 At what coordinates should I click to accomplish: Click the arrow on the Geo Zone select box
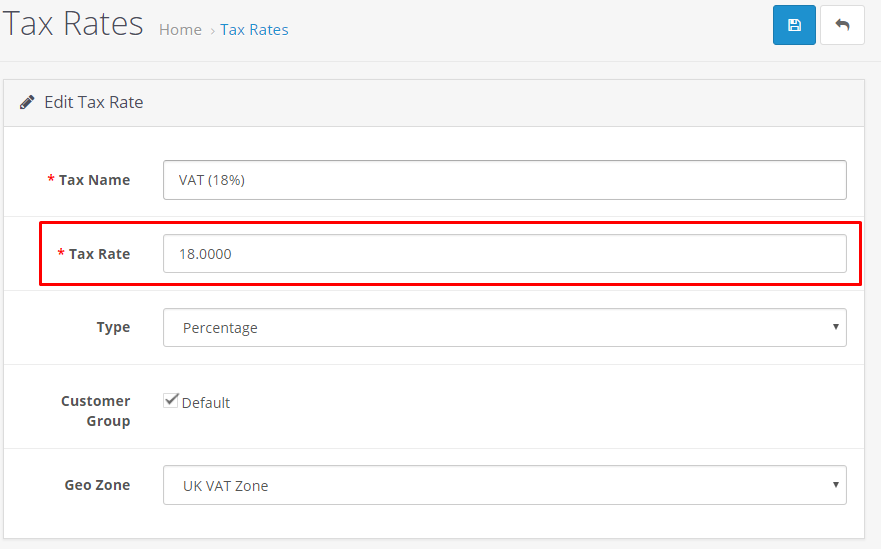click(835, 484)
